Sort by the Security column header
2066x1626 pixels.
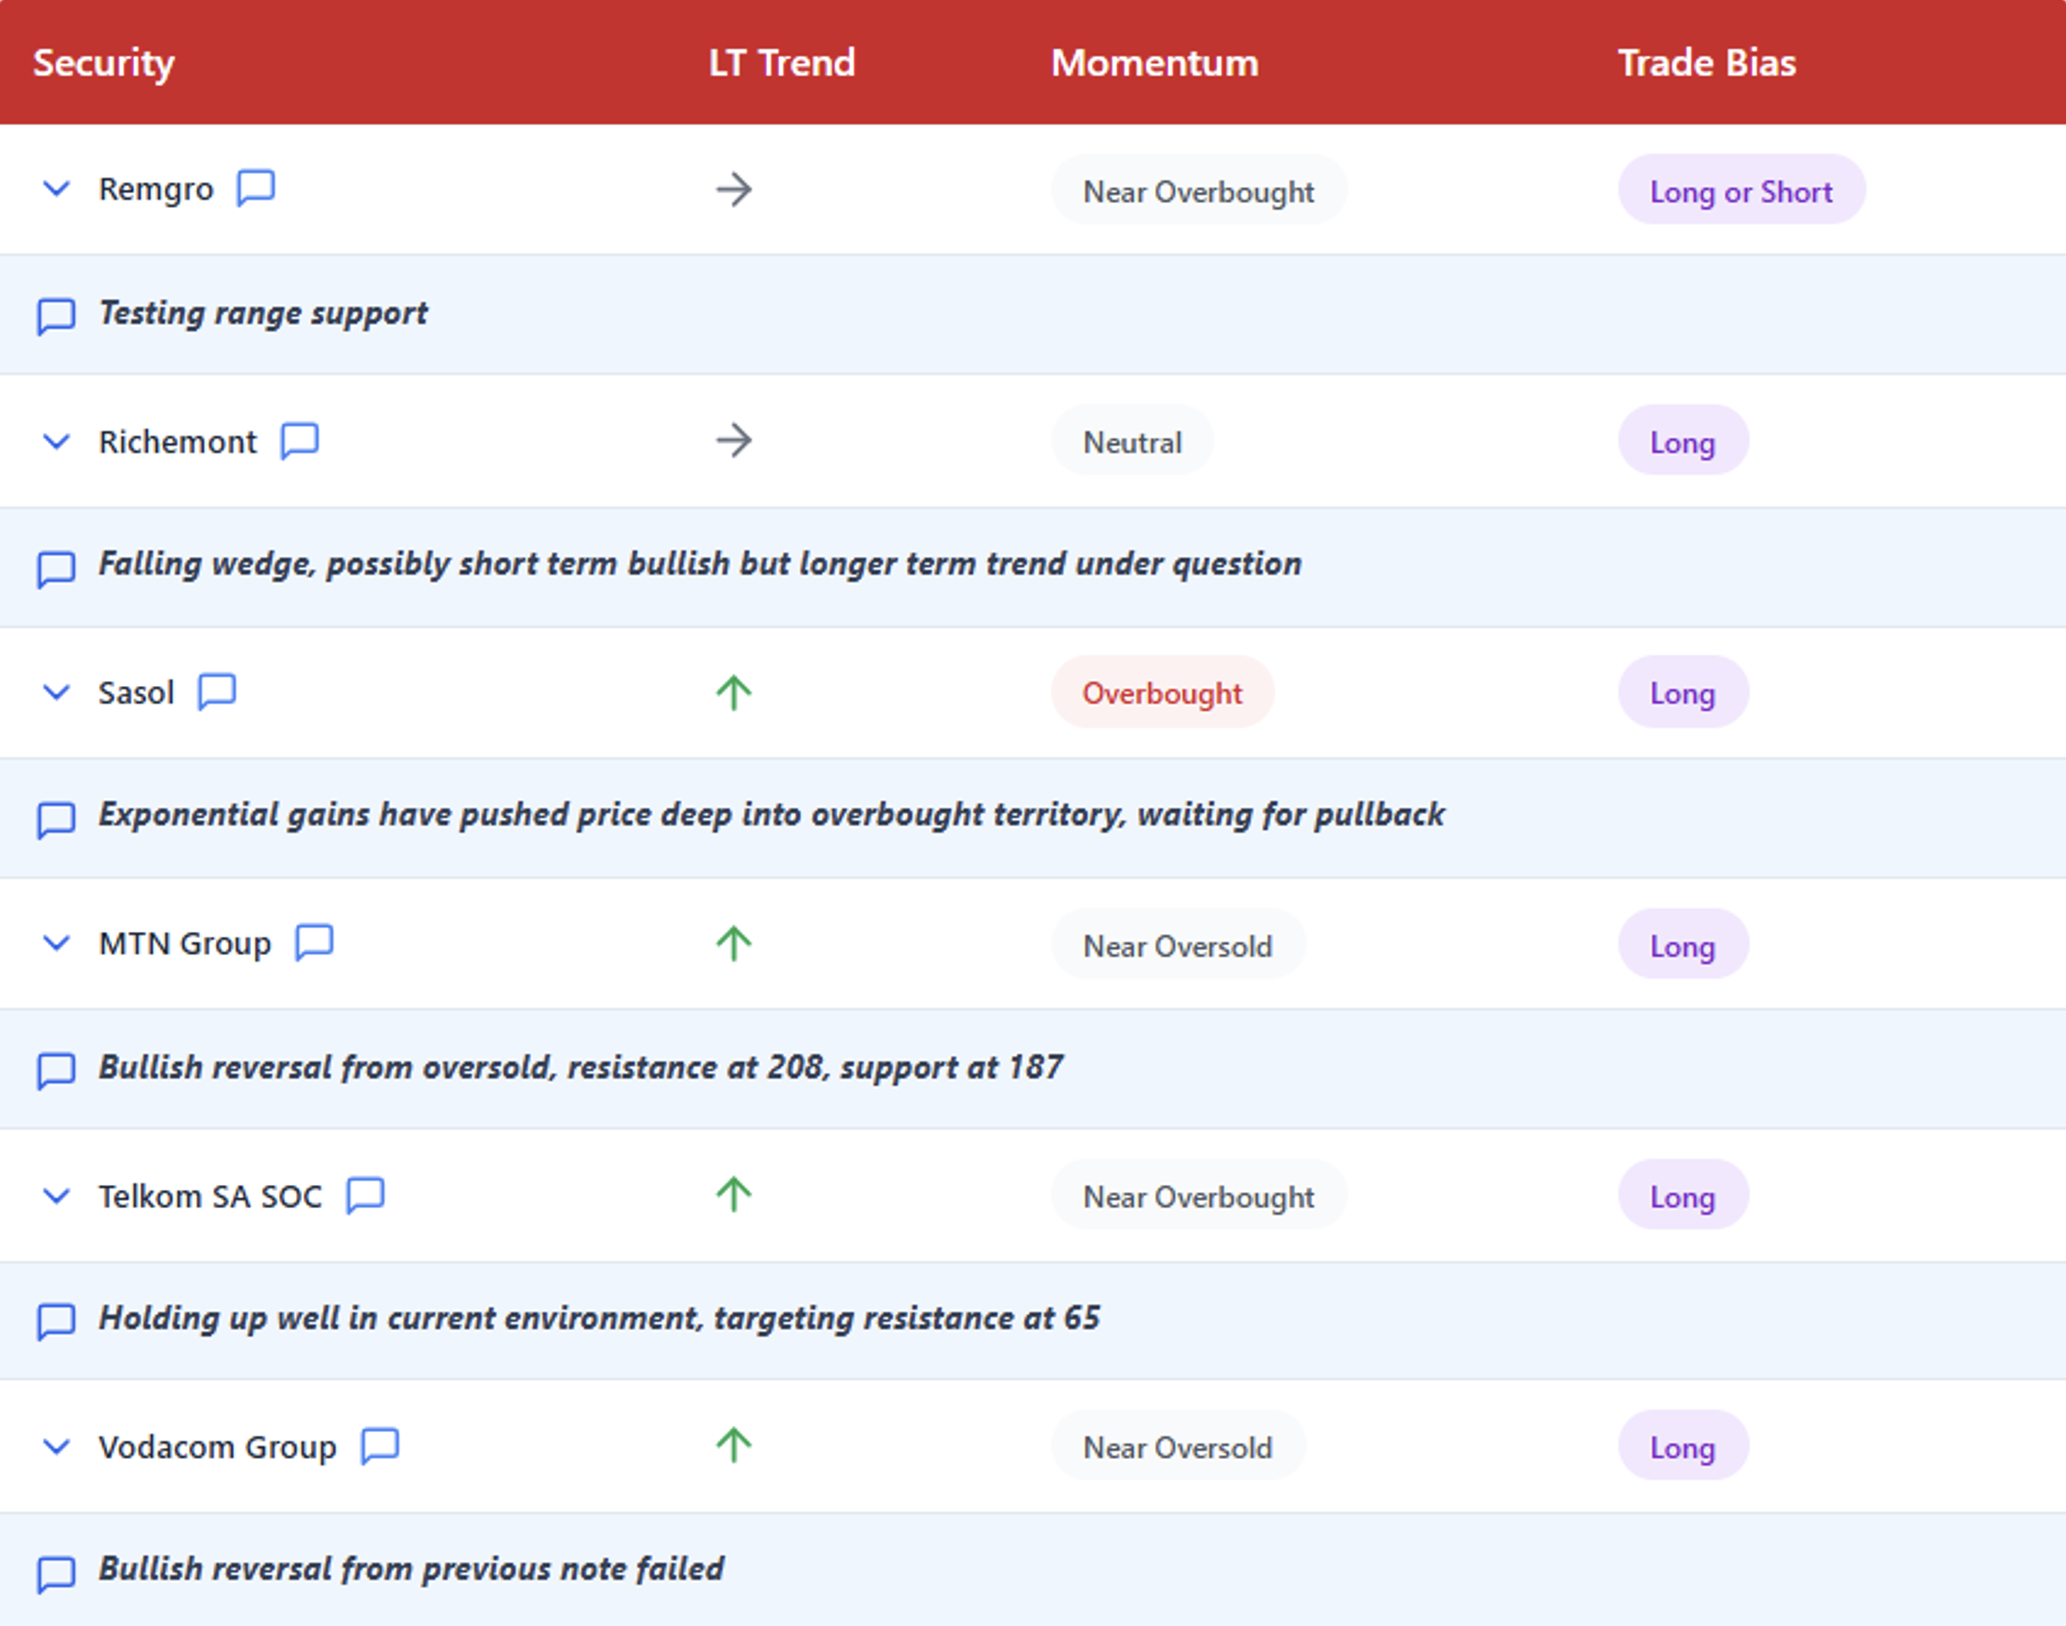[x=104, y=63]
